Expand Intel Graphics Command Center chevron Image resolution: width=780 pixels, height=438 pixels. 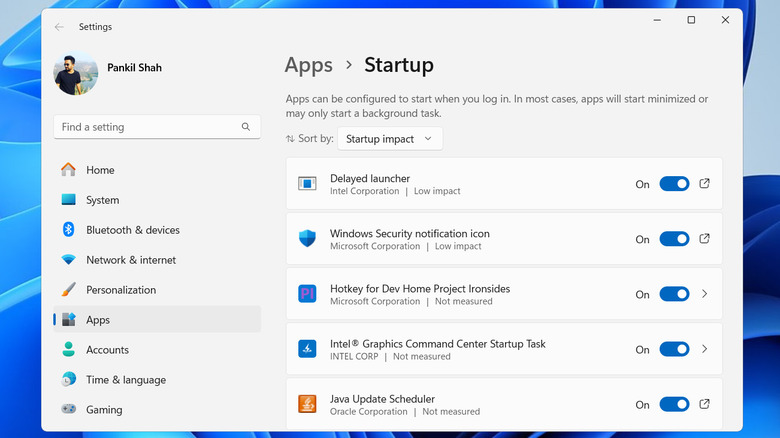click(704, 349)
